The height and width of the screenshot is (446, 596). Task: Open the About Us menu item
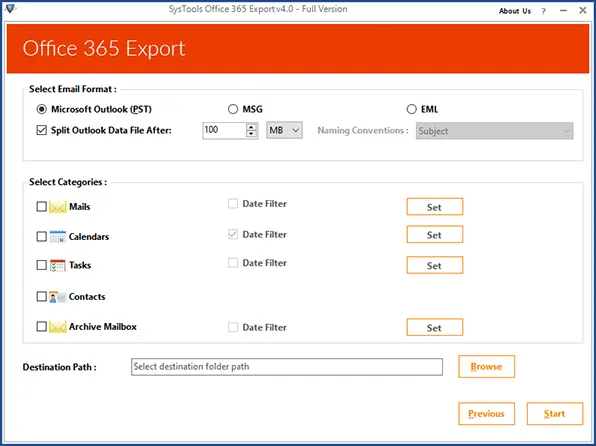515,11
